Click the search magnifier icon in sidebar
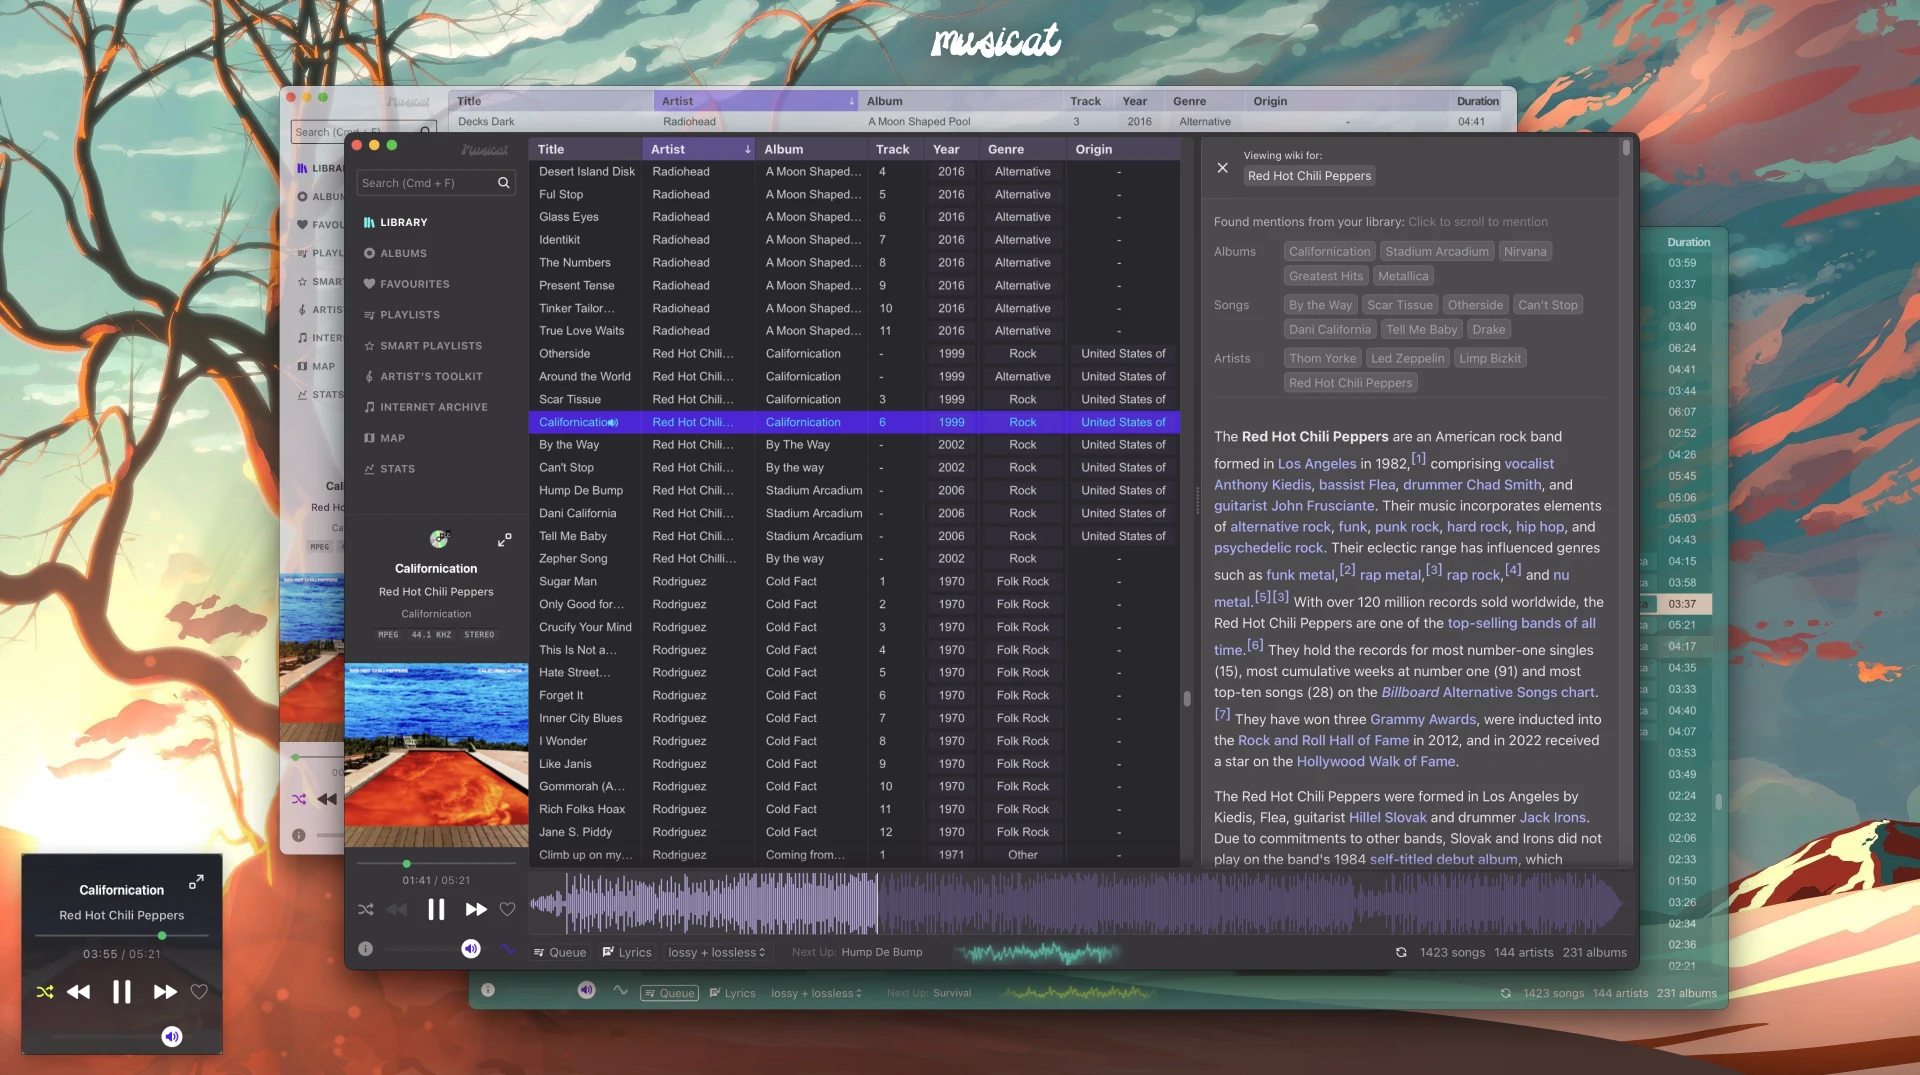 coord(504,183)
